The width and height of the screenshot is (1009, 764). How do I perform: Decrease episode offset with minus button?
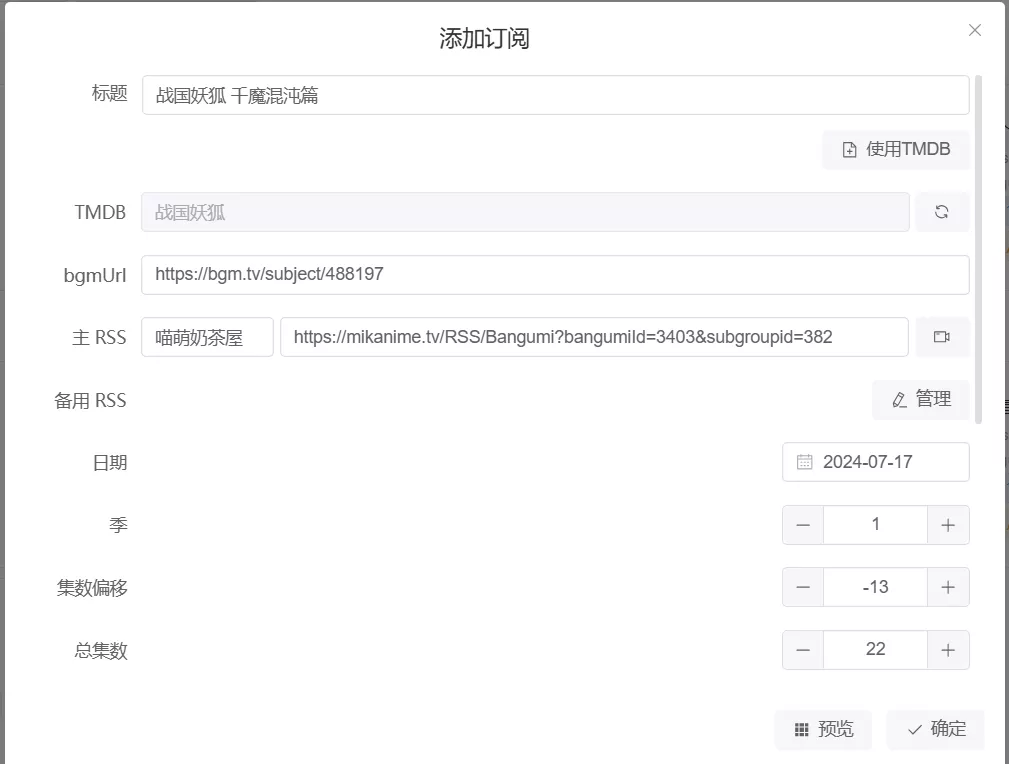(803, 587)
